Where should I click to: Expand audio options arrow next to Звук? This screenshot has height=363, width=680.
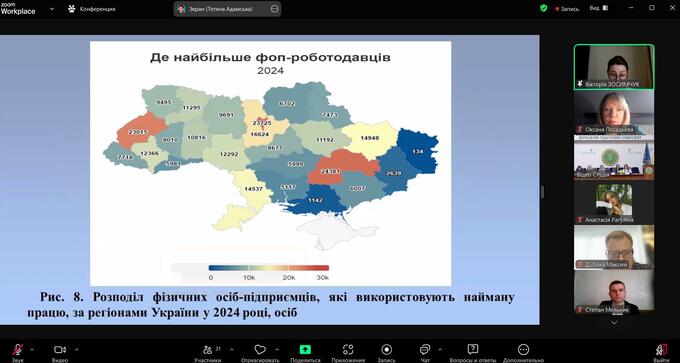(x=32, y=349)
